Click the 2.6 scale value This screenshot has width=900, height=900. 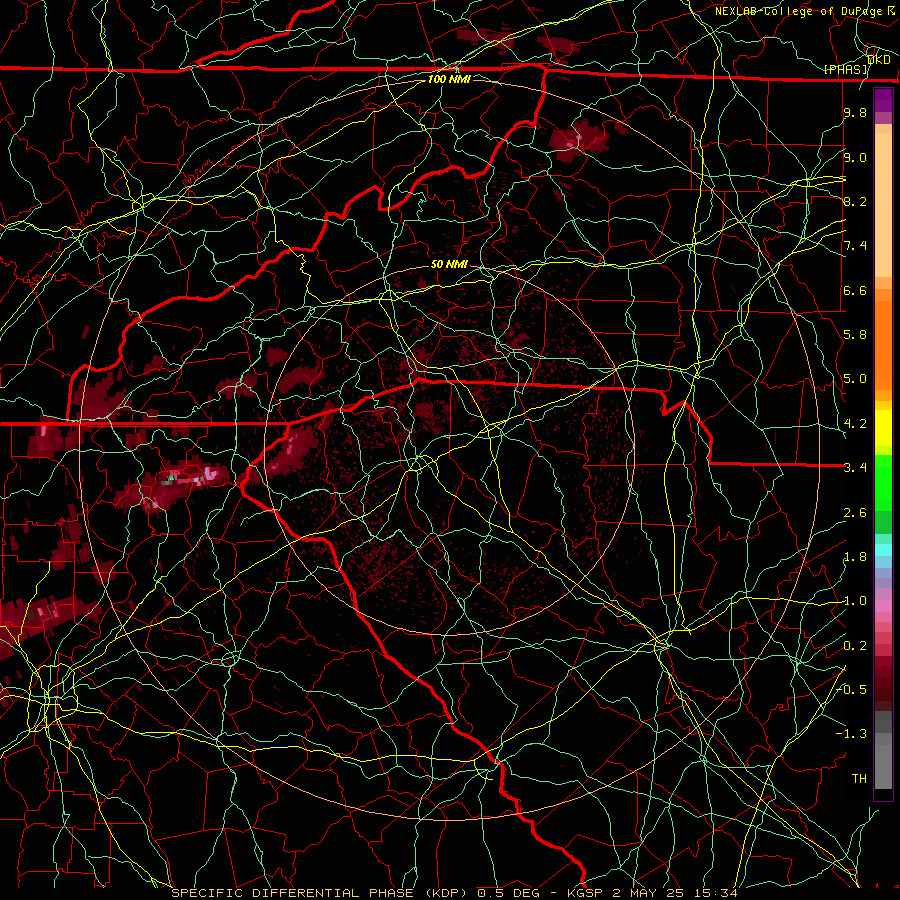[x=855, y=513]
